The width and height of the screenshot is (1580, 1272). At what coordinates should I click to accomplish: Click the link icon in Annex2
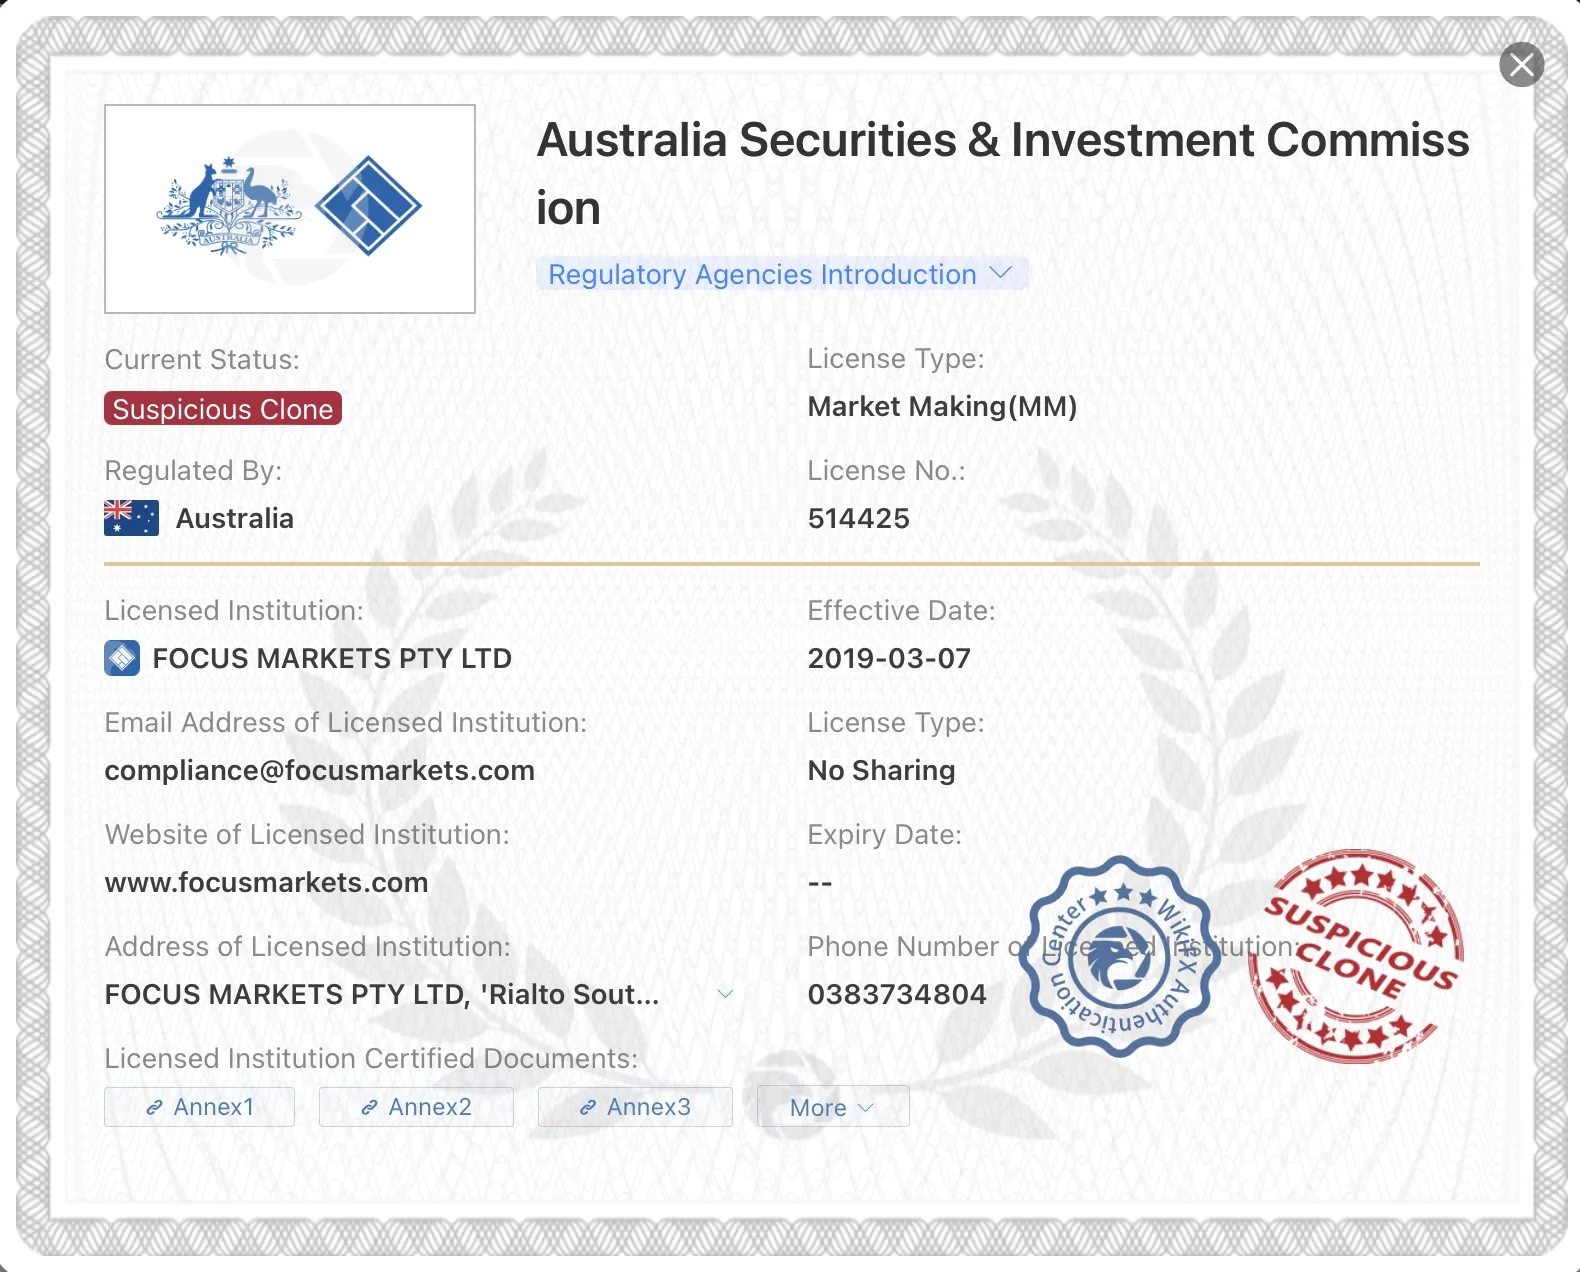(x=369, y=1107)
